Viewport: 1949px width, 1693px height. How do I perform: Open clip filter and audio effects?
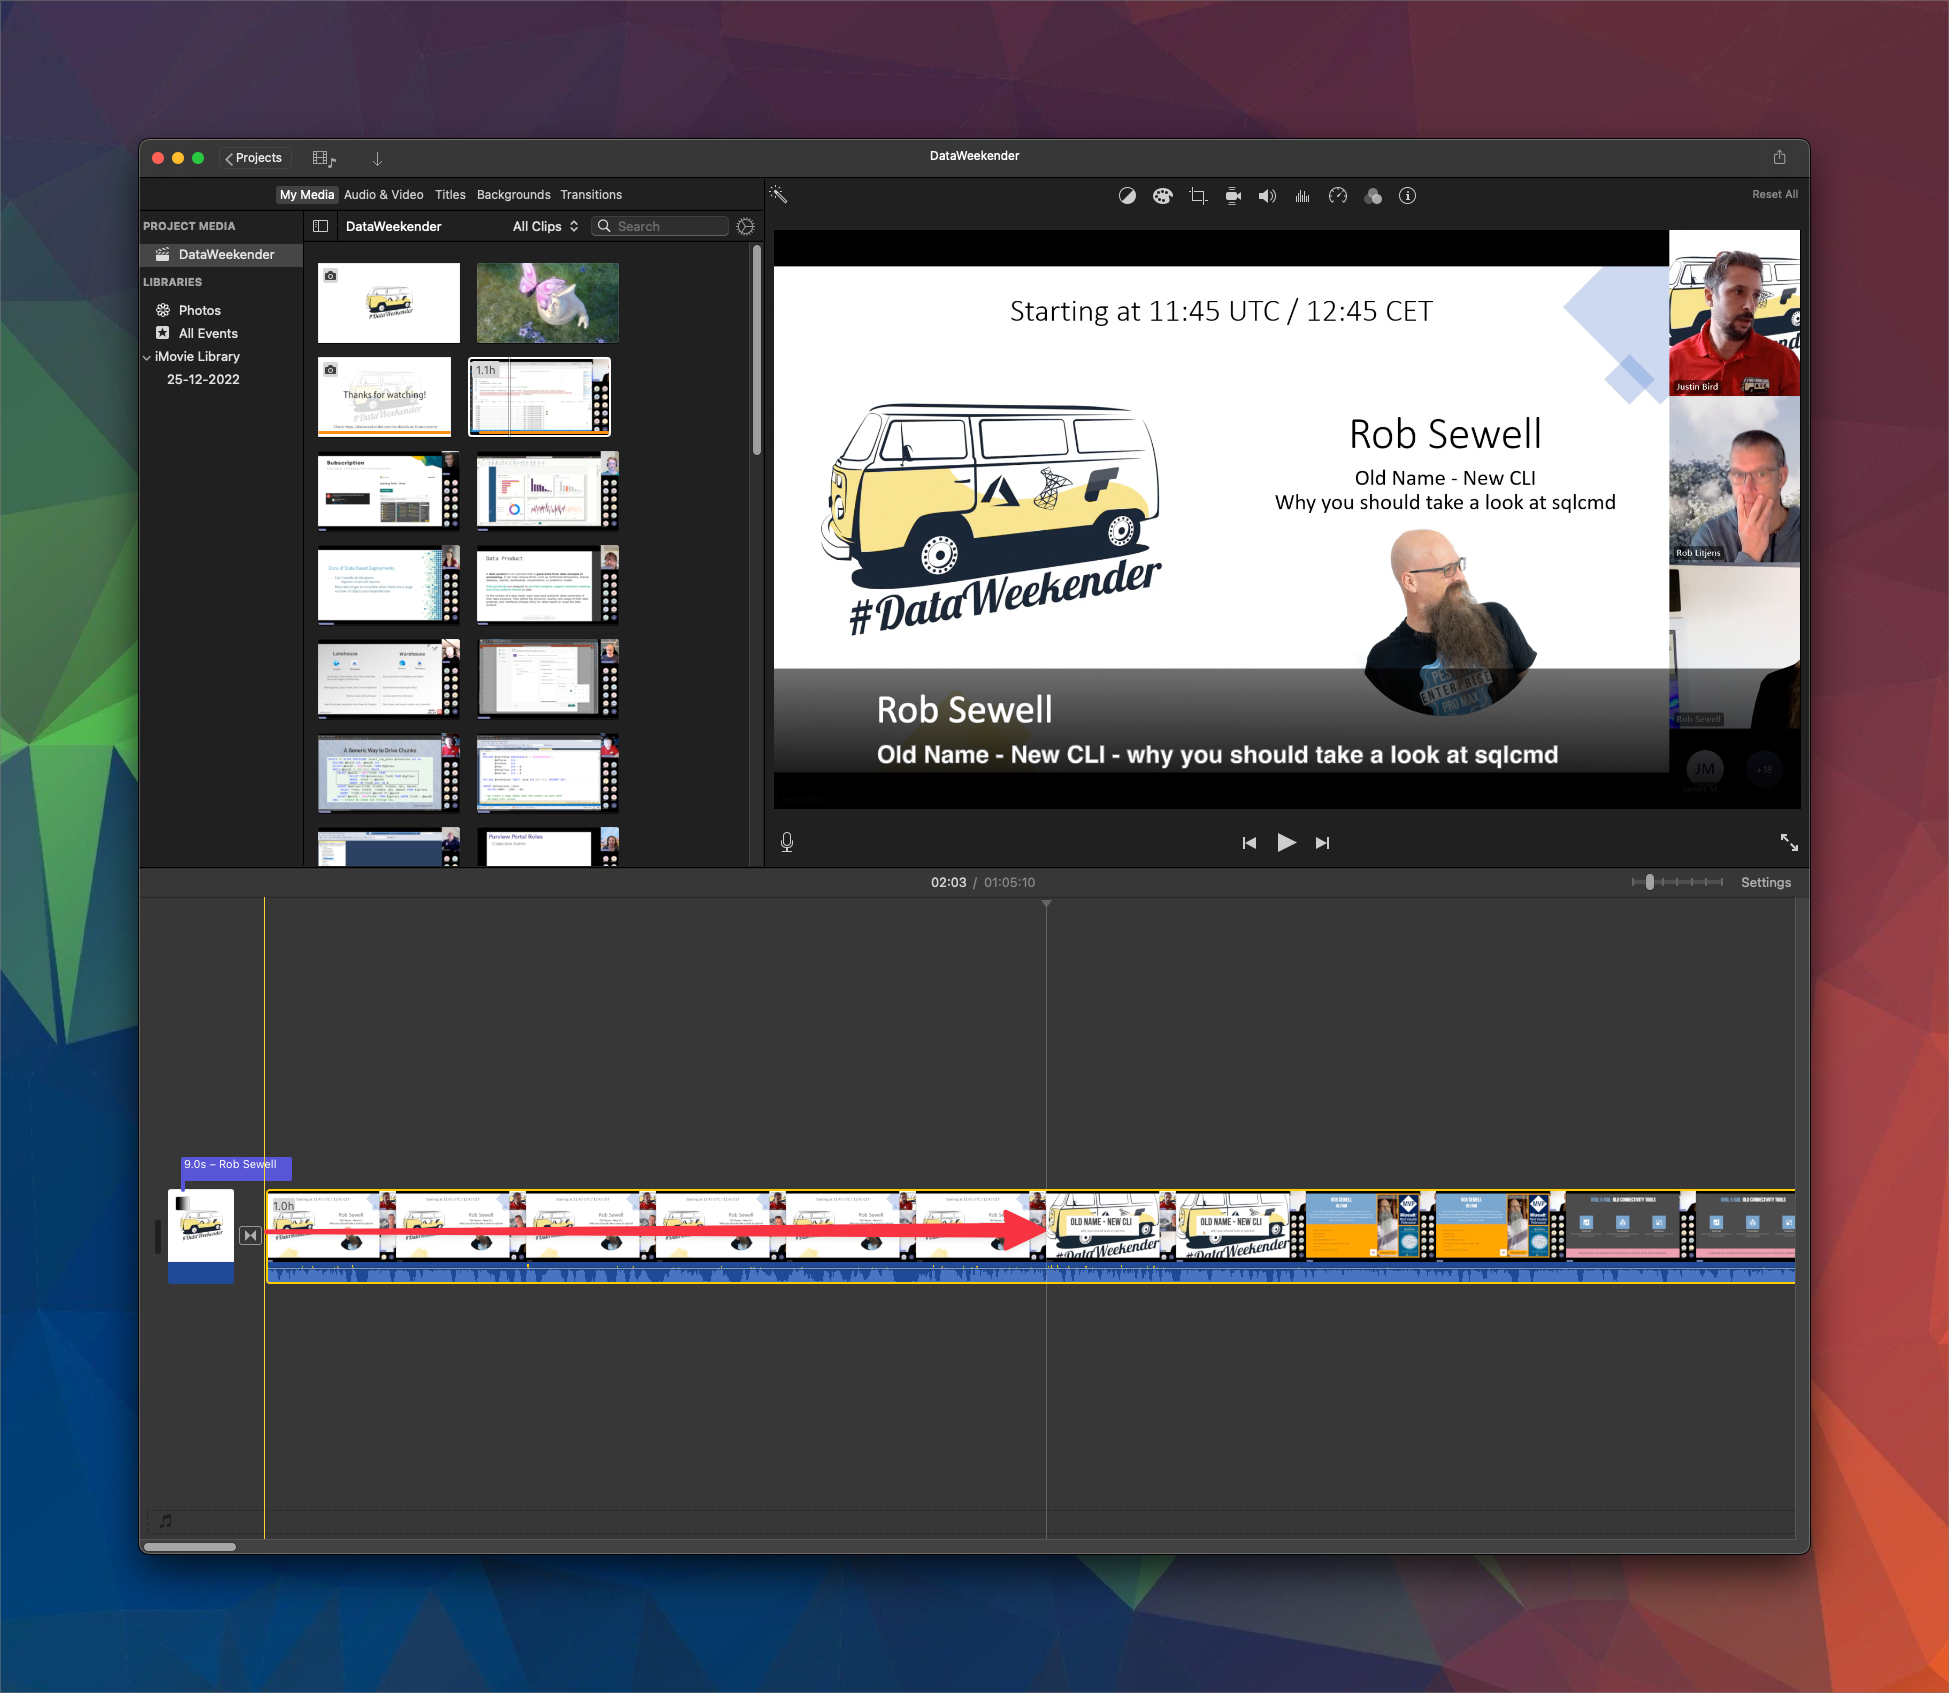[1373, 196]
